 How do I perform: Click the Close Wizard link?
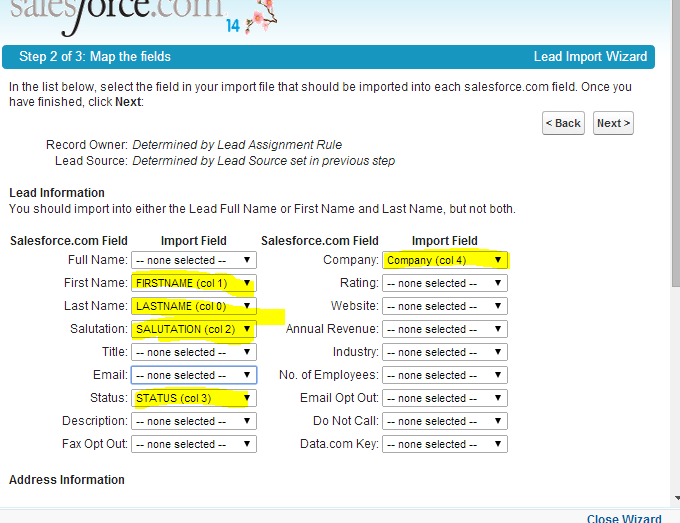pyautogui.click(x=624, y=518)
